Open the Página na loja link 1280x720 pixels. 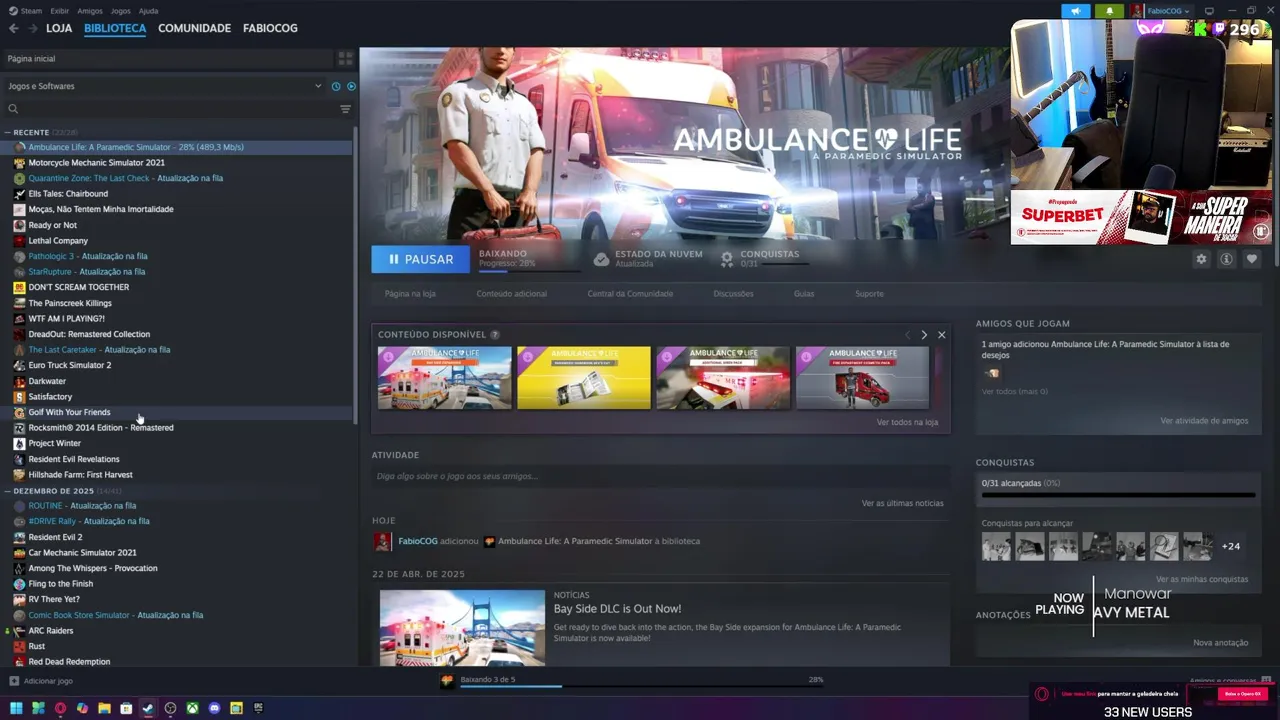410,294
